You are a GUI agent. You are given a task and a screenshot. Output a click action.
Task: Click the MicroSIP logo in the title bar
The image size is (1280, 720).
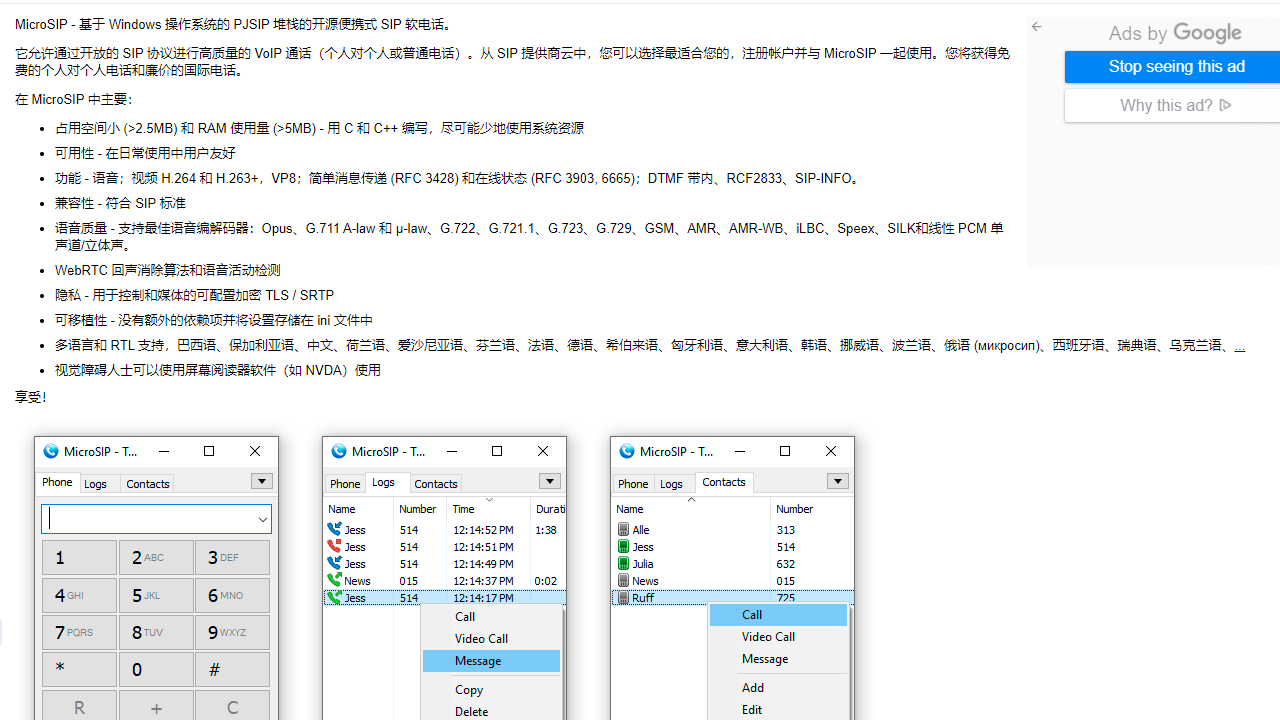click(51, 451)
